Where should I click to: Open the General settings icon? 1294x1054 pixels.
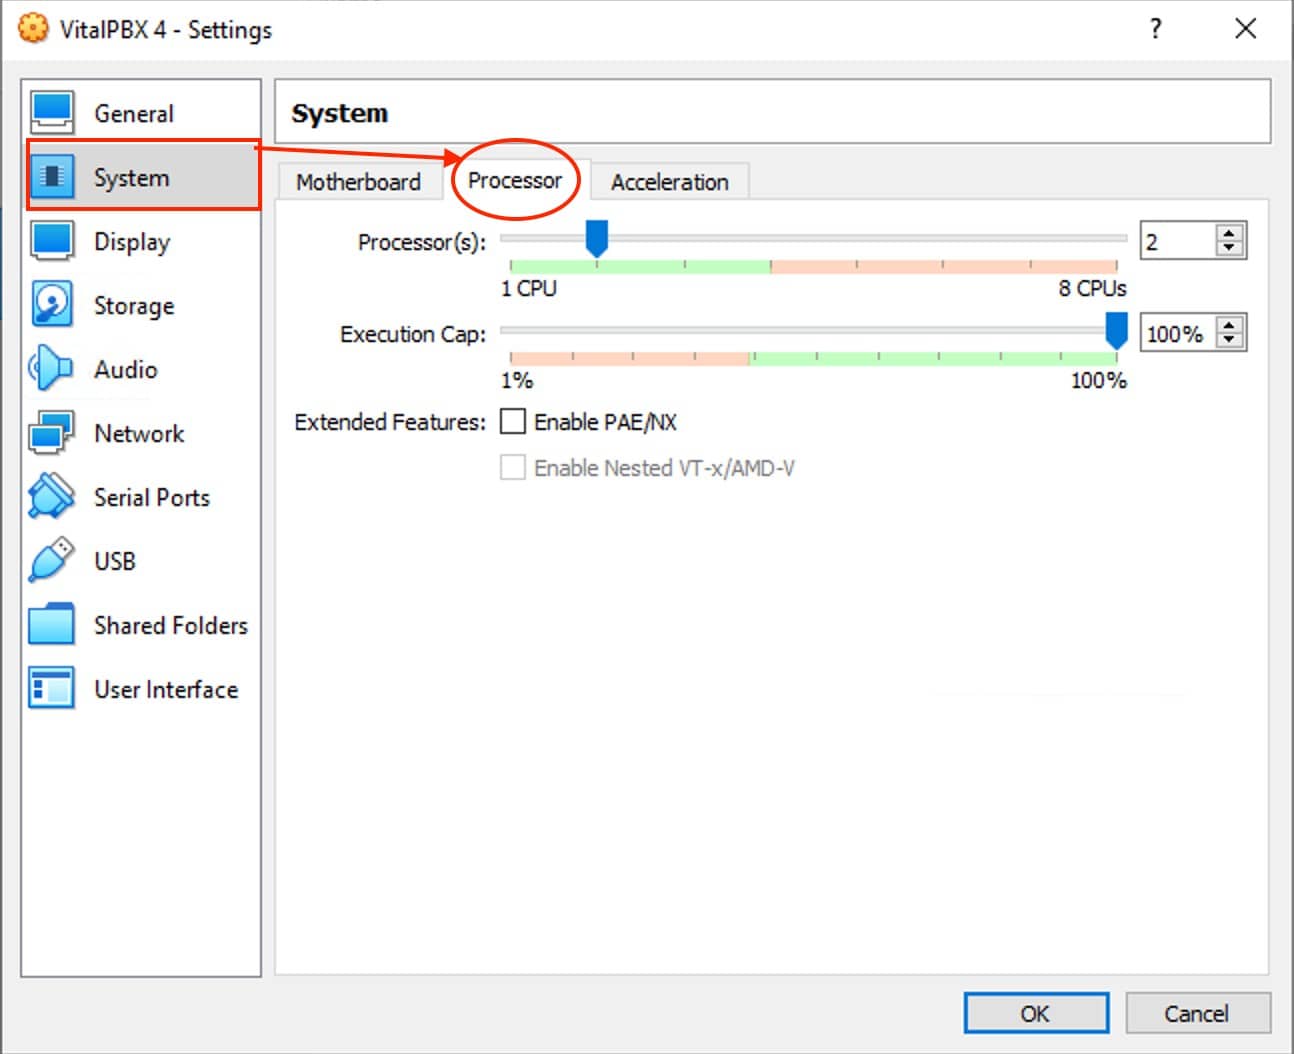(x=52, y=113)
